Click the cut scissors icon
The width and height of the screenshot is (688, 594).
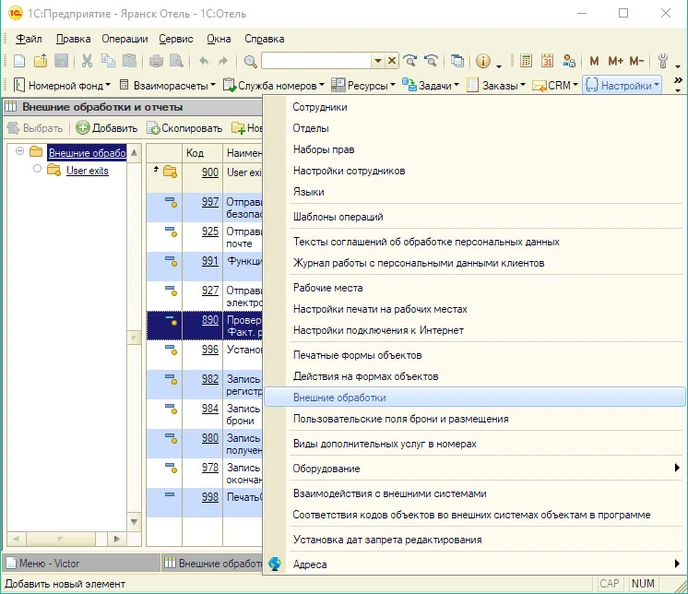[87, 62]
